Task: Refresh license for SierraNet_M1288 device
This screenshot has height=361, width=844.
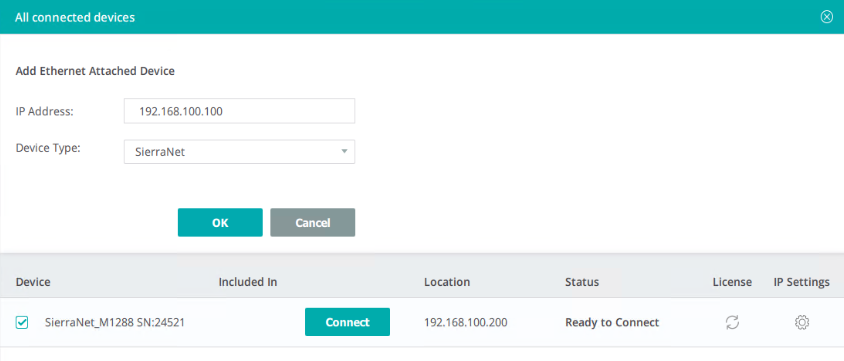Action: (x=732, y=322)
